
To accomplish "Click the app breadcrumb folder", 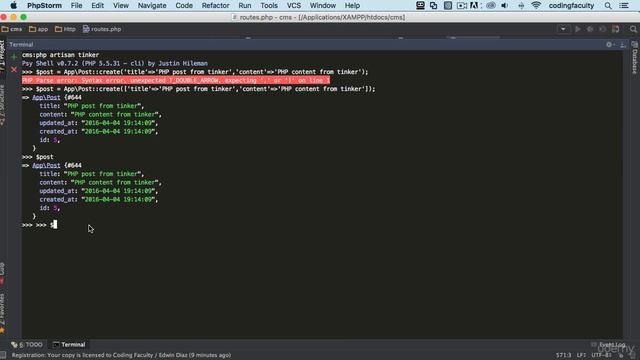I will coord(39,29).
